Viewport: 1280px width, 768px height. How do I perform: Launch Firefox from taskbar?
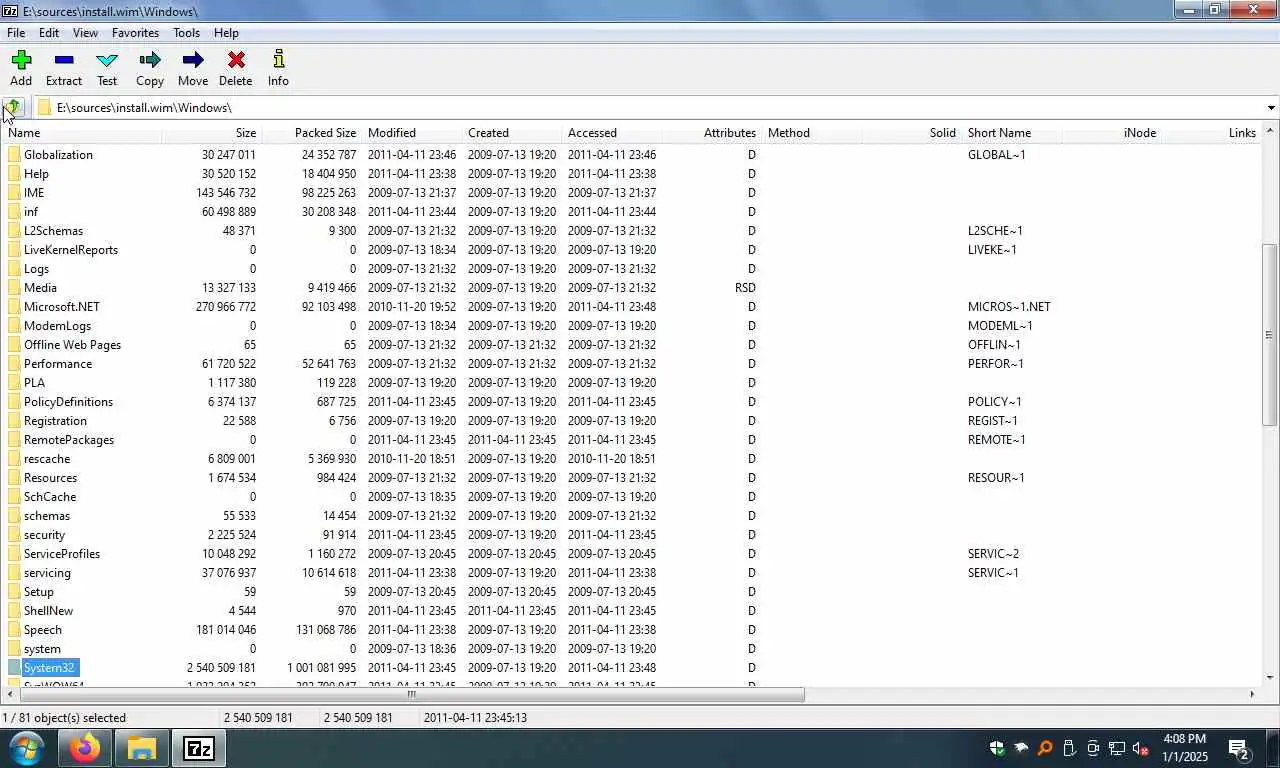coord(85,748)
